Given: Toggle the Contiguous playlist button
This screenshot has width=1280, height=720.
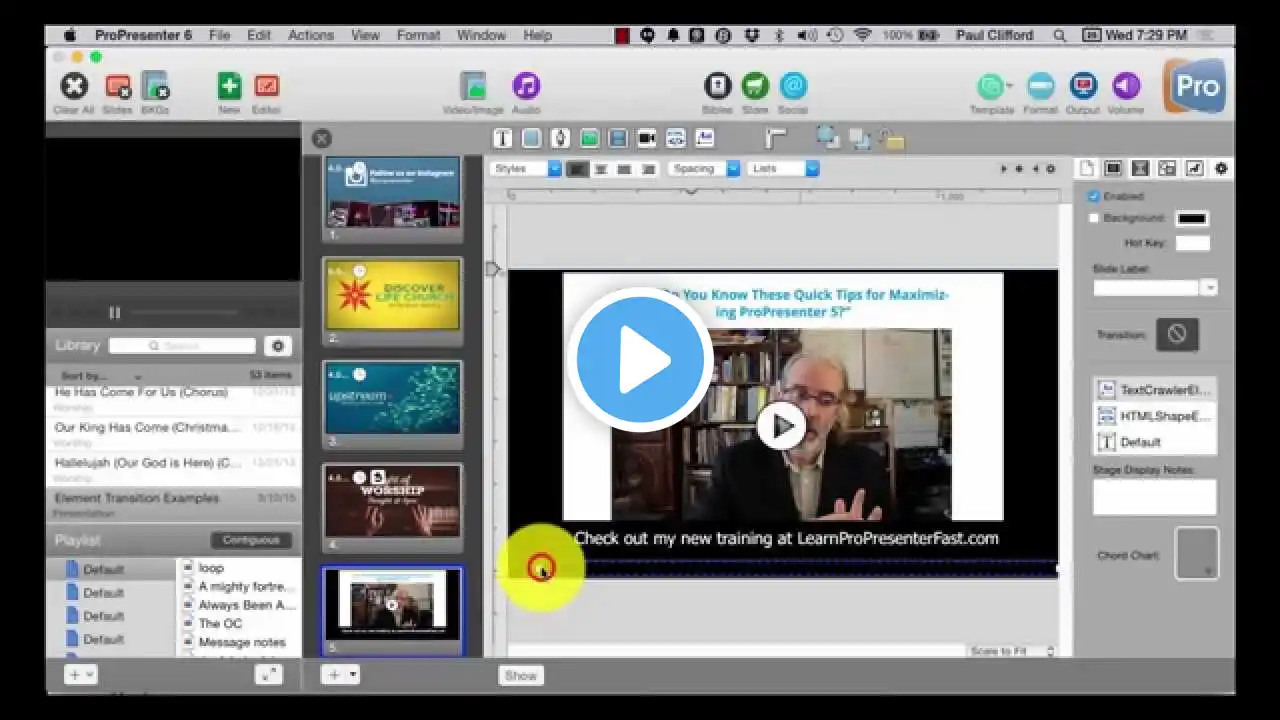Looking at the screenshot, I should coord(251,540).
